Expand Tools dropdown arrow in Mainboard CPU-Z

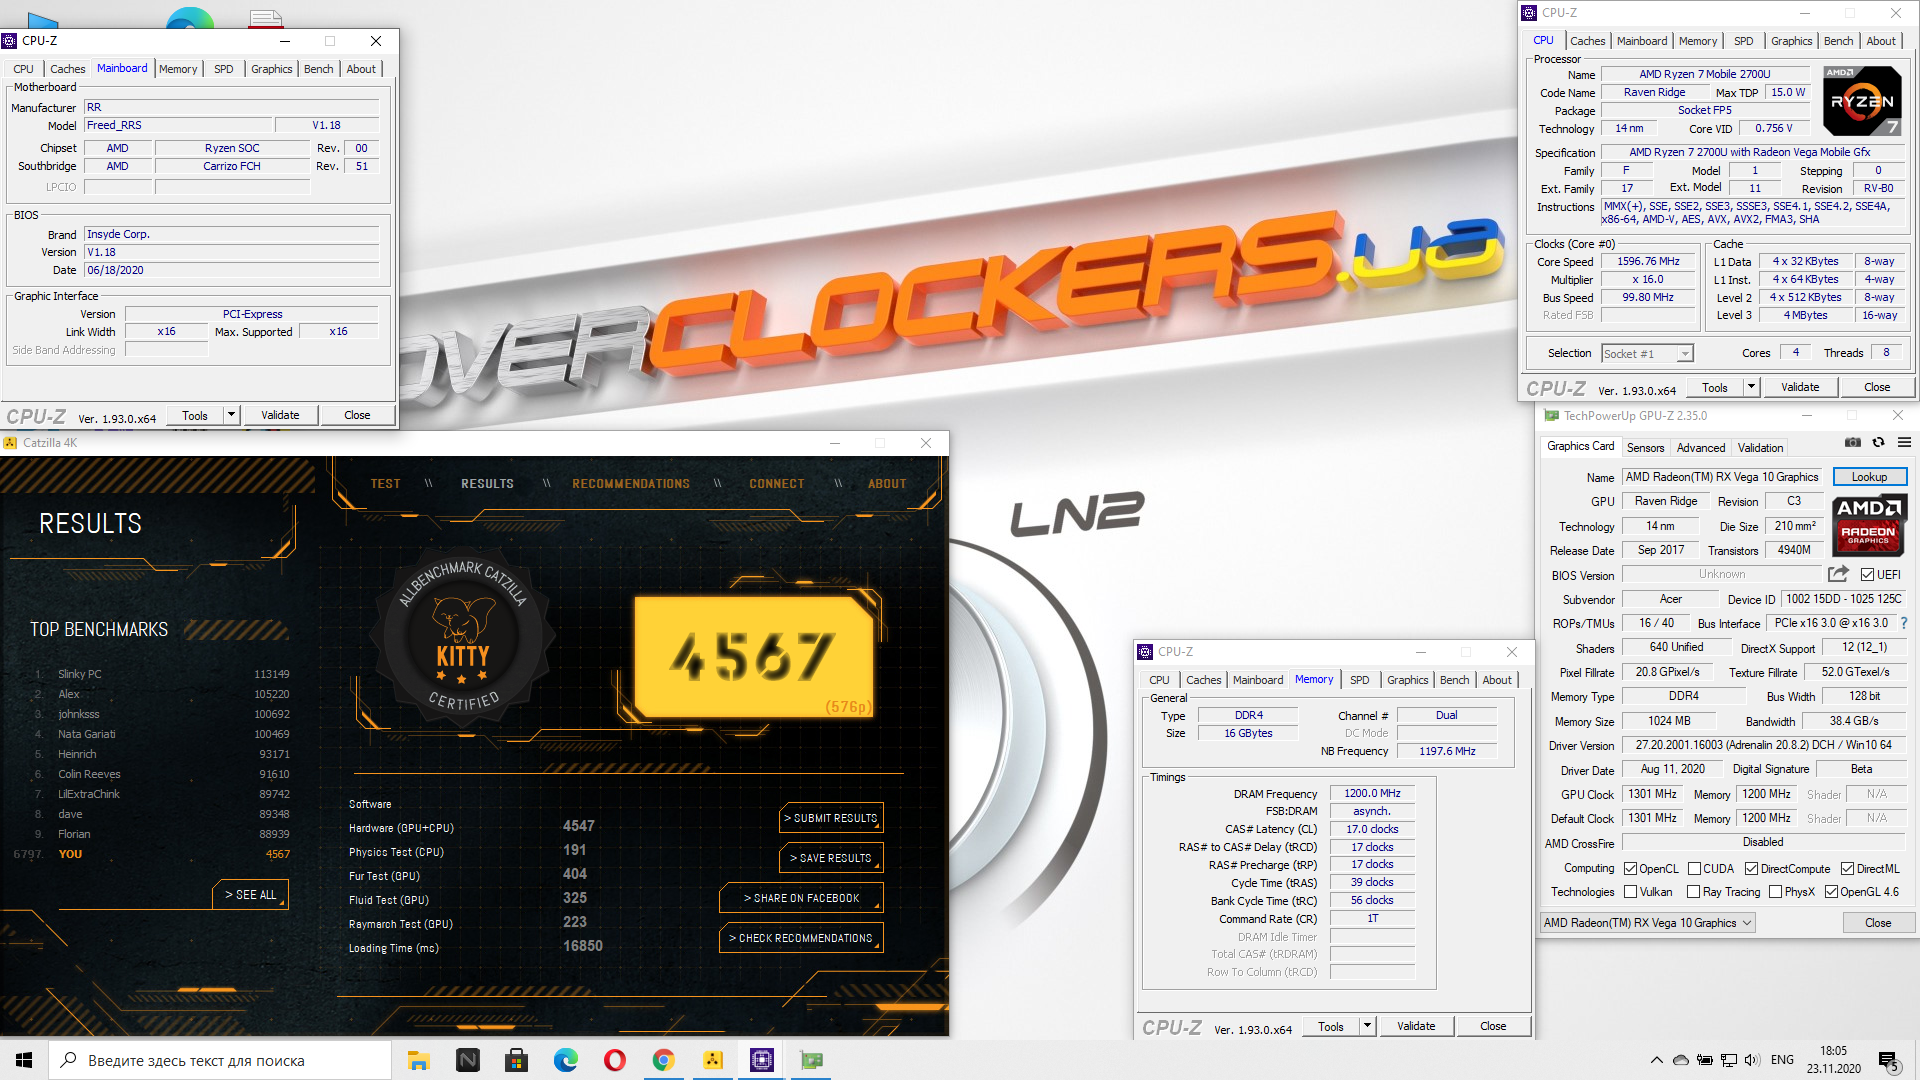231,415
